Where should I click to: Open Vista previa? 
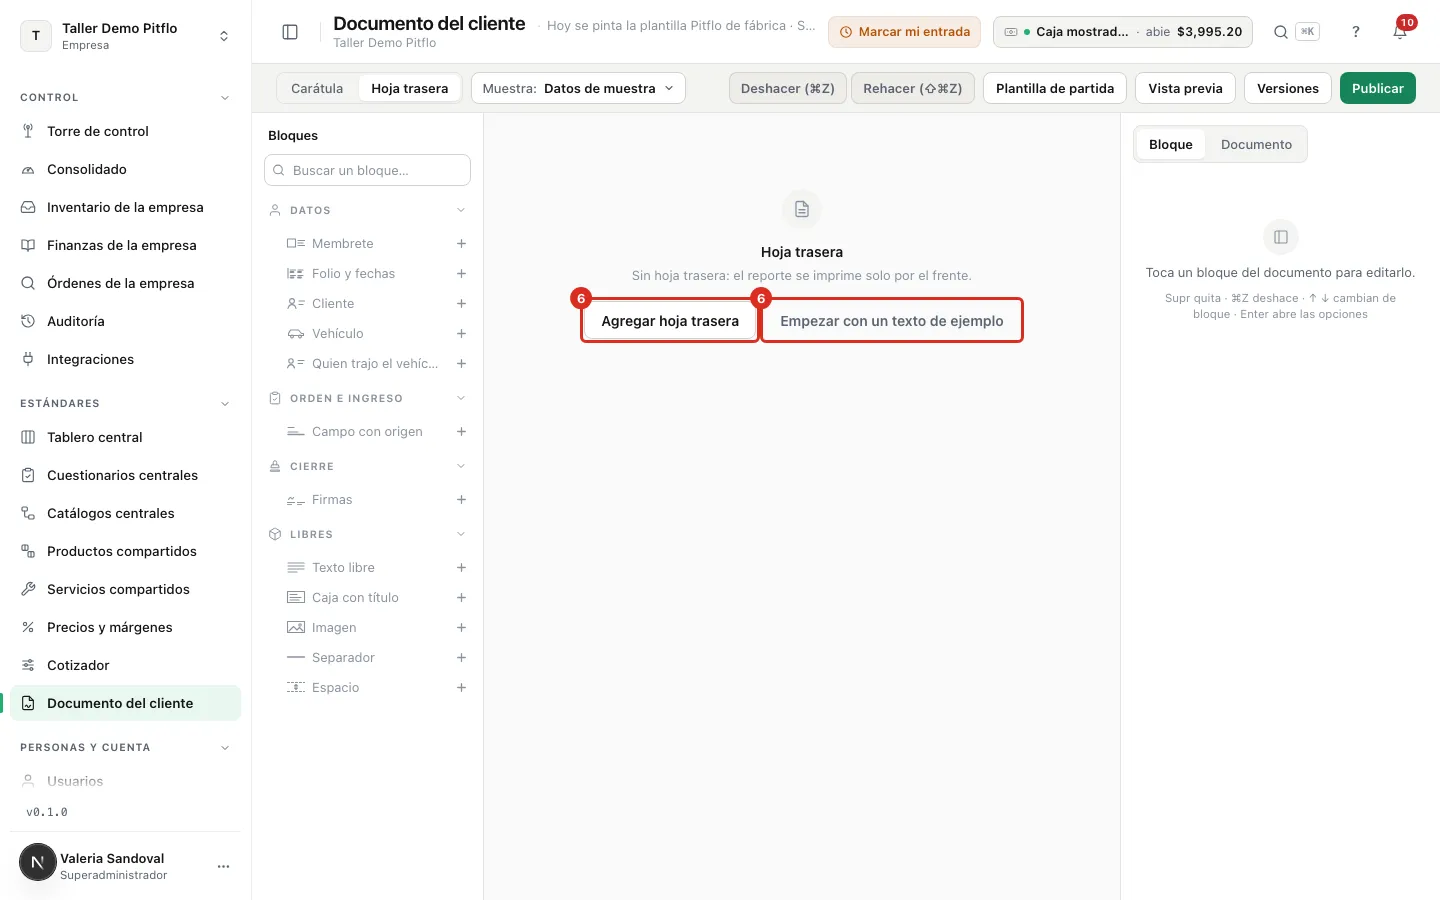point(1185,88)
